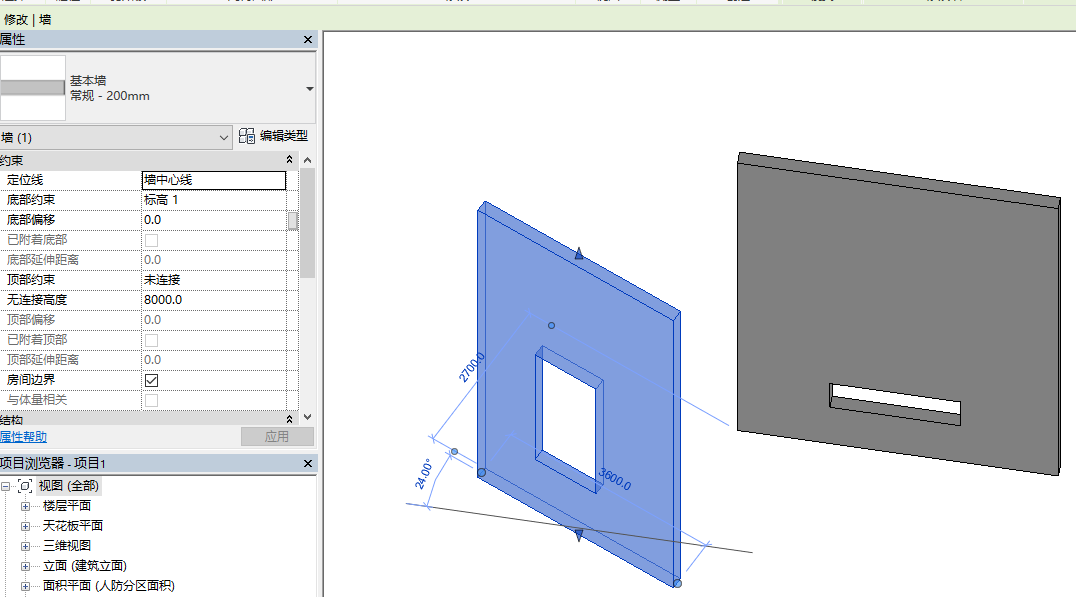Expand the 三维视图 tree node
This screenshot has height=597, width=1076.
pos(25,546)
